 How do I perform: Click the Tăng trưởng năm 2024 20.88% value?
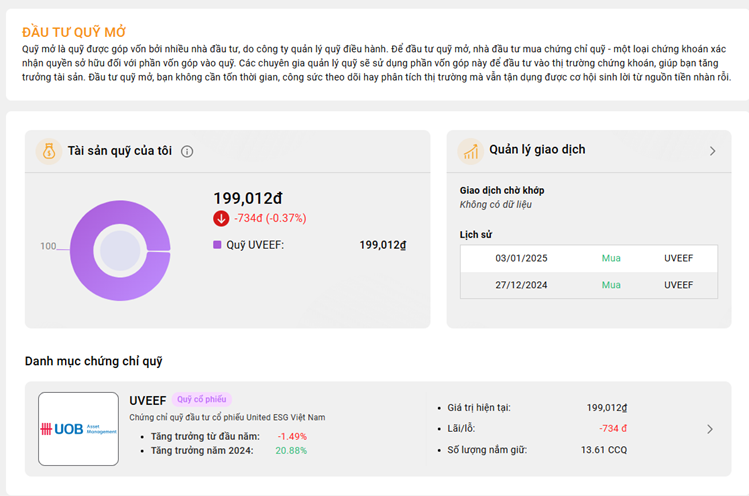point(291,451)
